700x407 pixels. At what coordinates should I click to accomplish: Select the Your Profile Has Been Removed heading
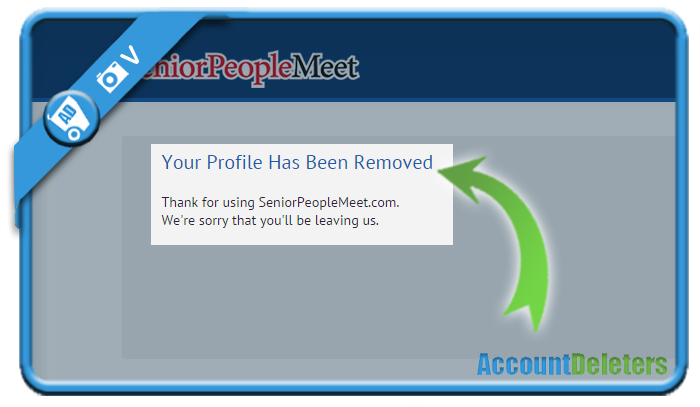click(x=297, y=162)
